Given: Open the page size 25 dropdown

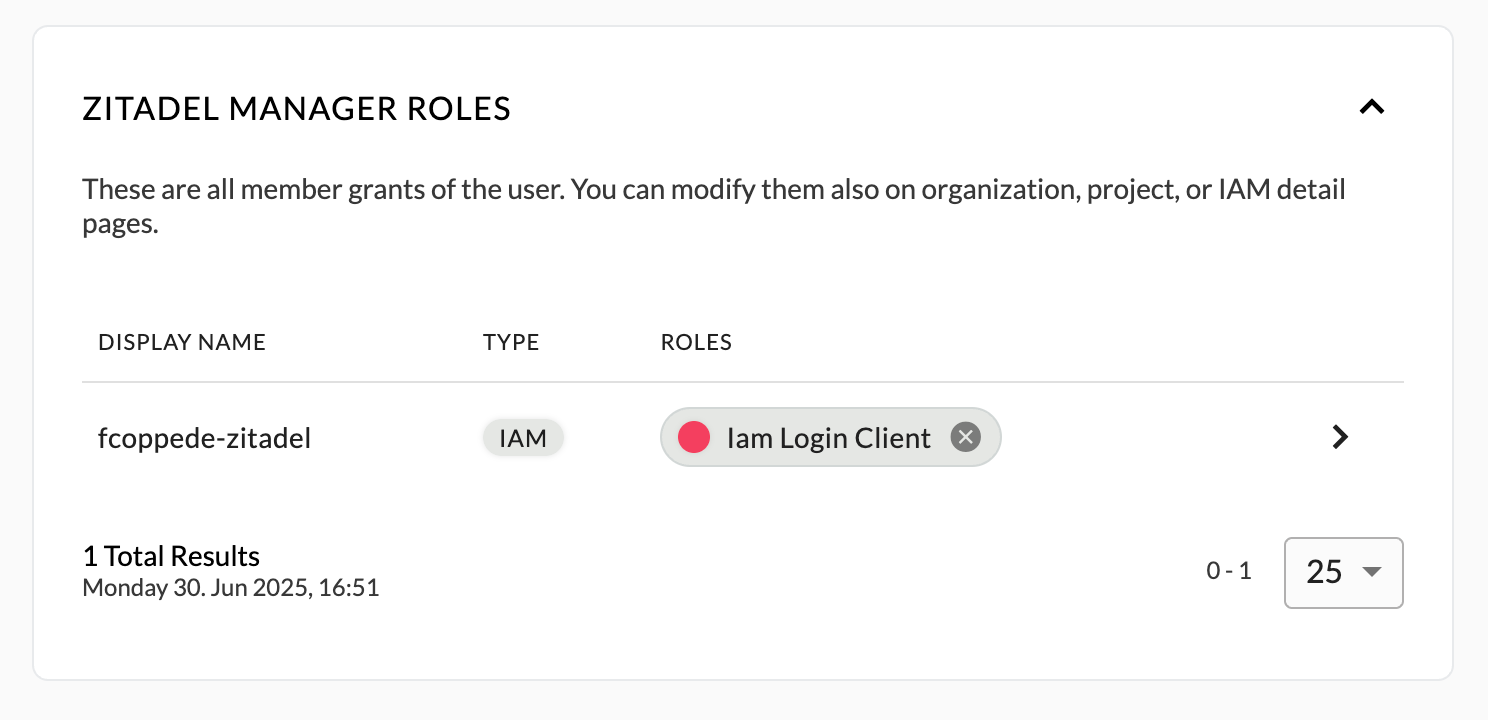Looking at the screenshot, I should coord(1343,573).
